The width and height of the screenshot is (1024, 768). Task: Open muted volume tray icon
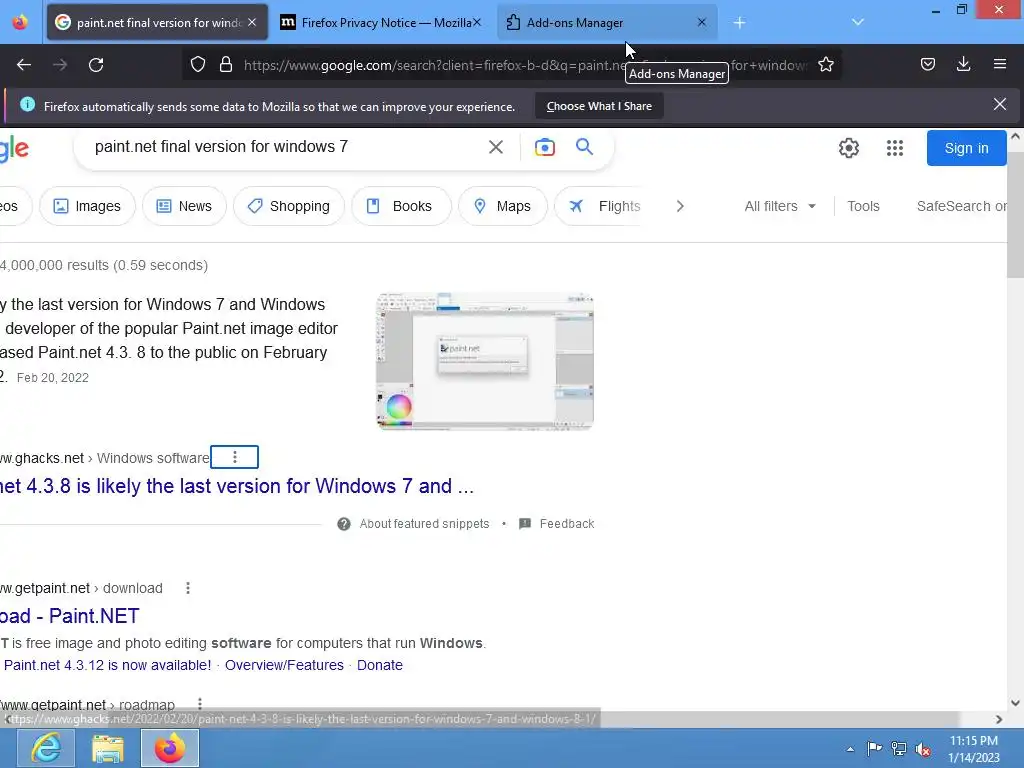(923, 749)
